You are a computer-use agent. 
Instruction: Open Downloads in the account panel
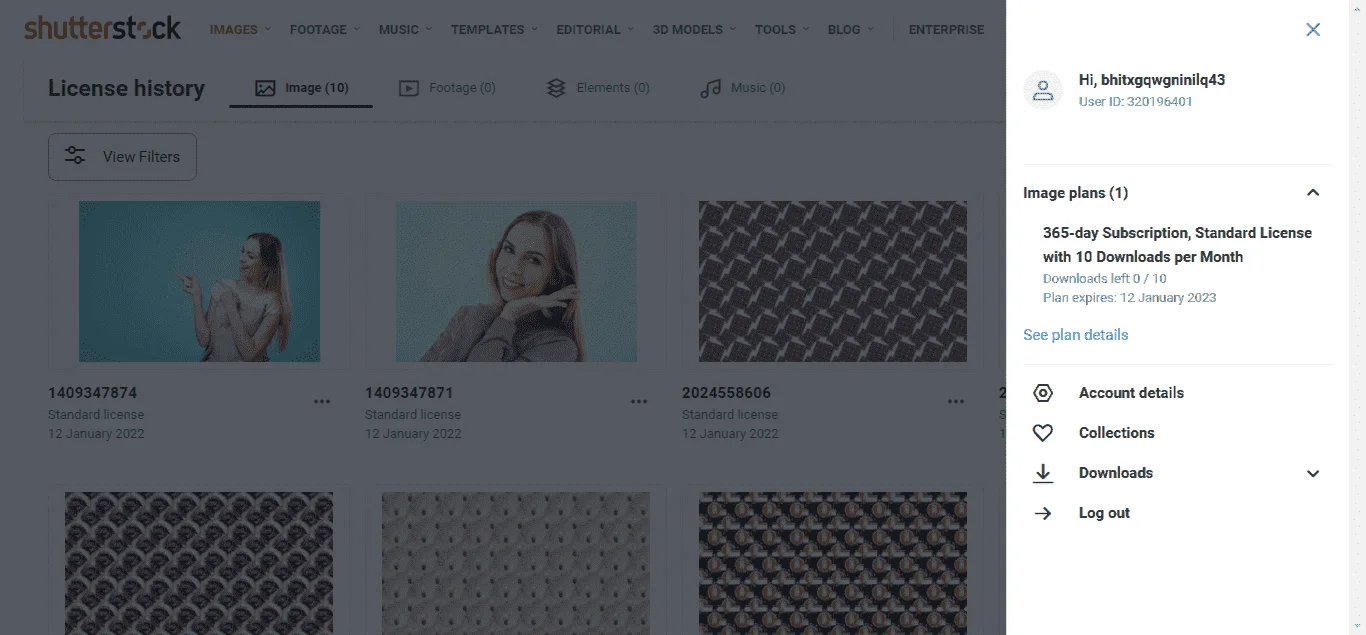[1115, 473]
